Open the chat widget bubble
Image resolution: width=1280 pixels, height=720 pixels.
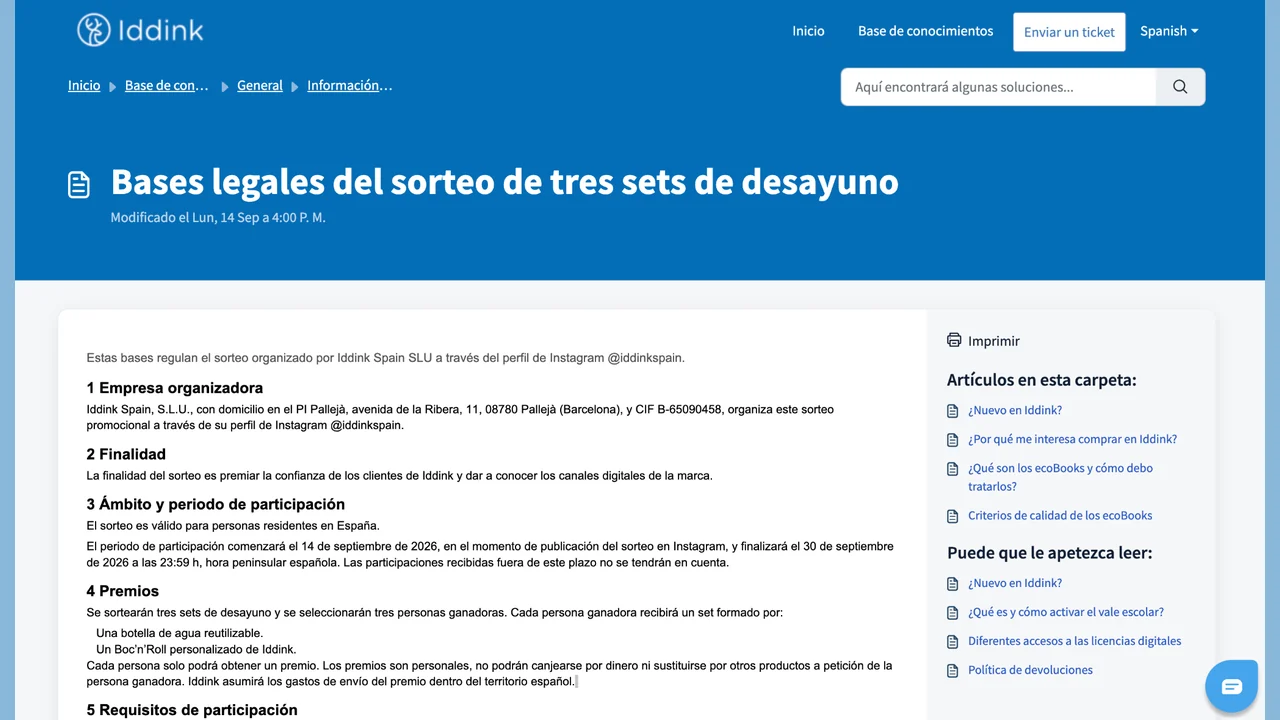(1232, 686)
